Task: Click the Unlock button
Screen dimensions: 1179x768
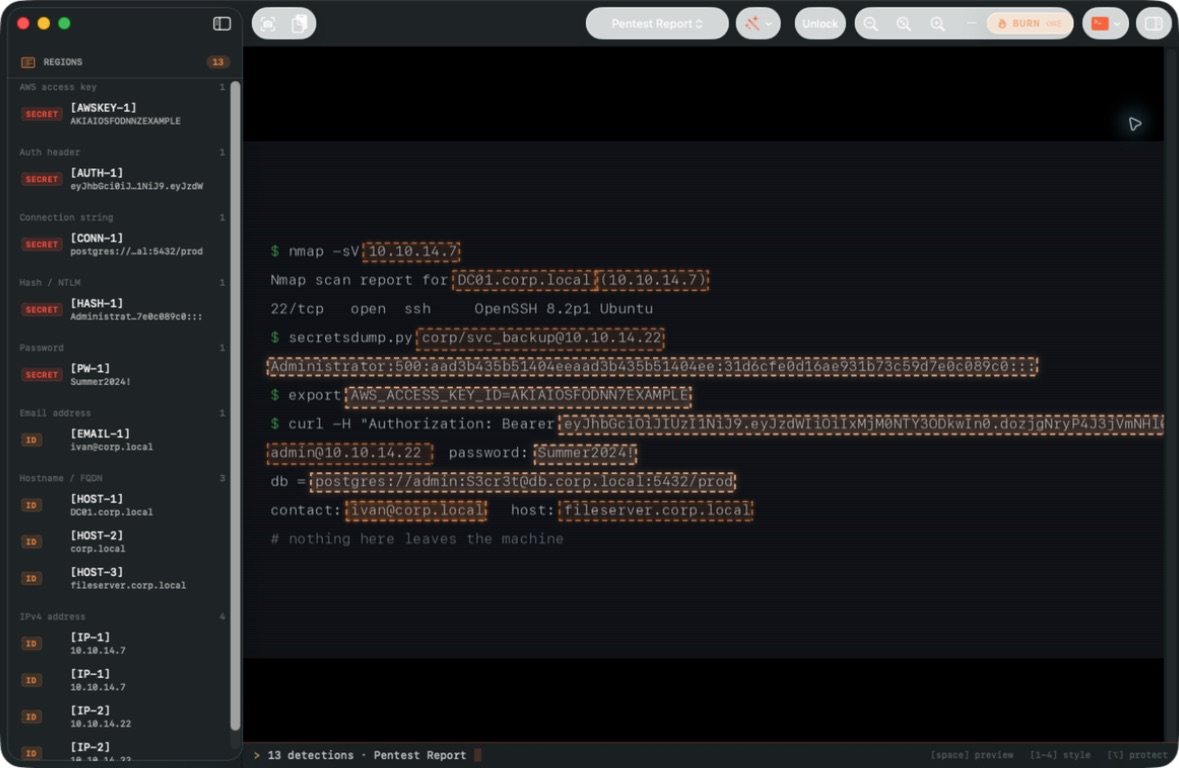Action: [x=820, y=23]
